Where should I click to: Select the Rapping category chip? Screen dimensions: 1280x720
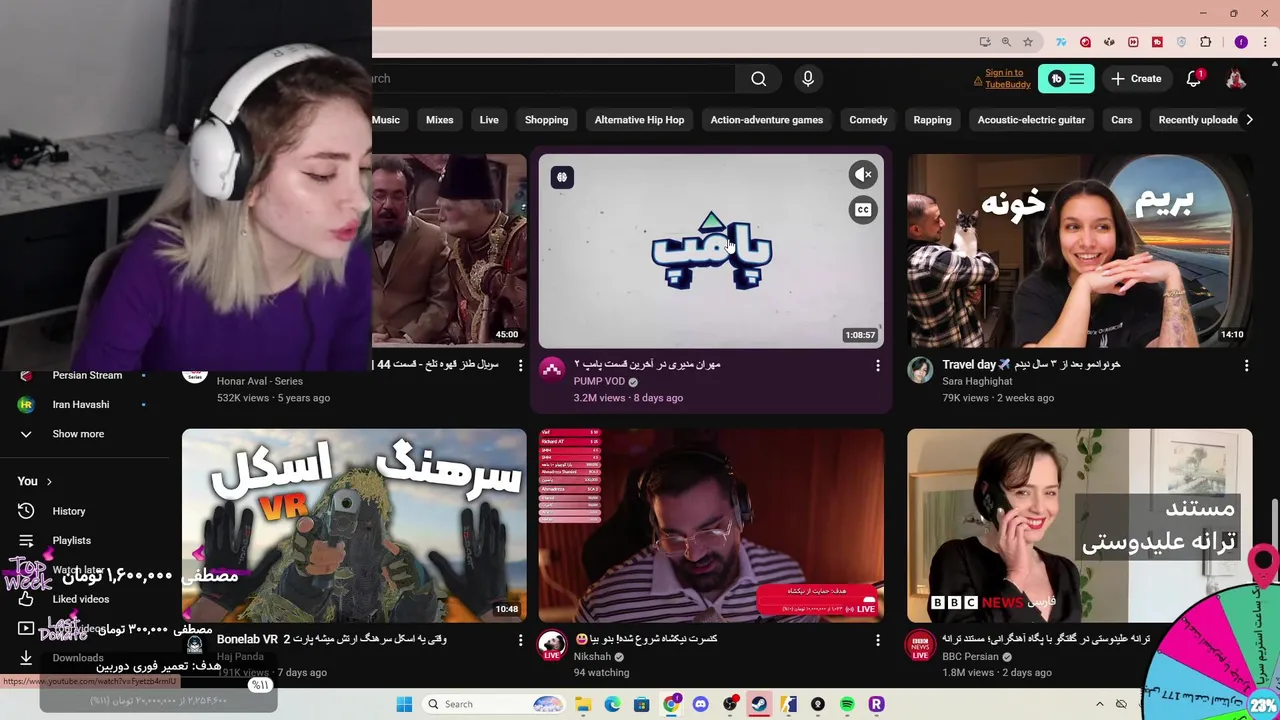click(932, 120)
